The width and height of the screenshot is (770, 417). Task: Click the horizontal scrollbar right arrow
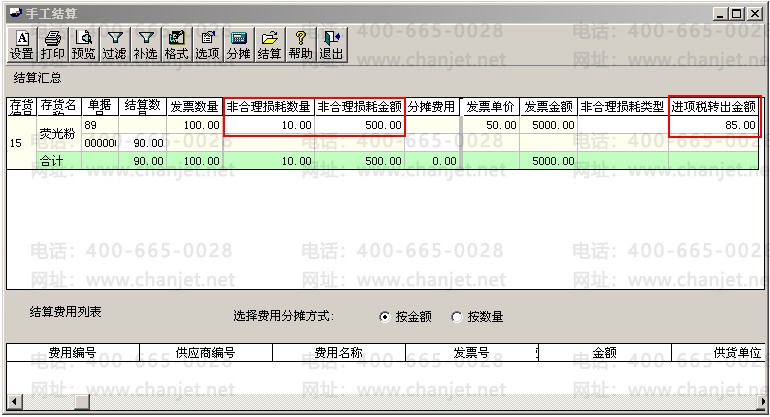763,402
